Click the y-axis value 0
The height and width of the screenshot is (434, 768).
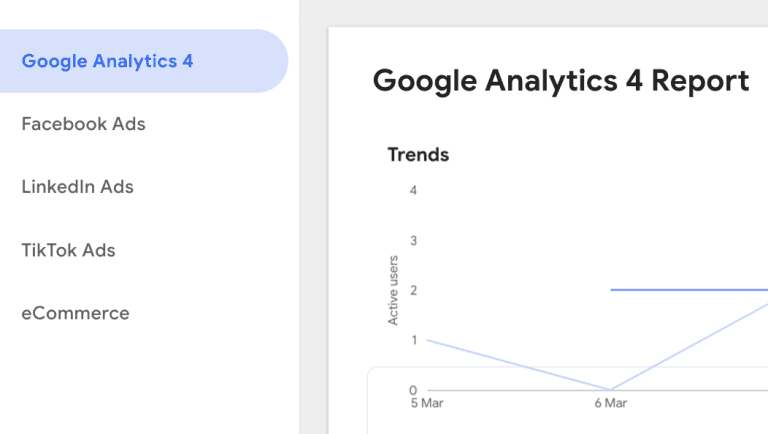(413, 390)
